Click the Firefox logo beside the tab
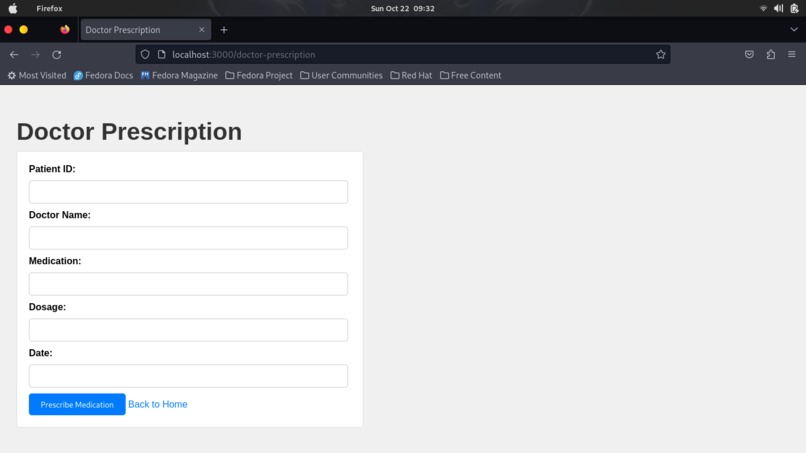 pyautogui.click(x=65, y=29)
